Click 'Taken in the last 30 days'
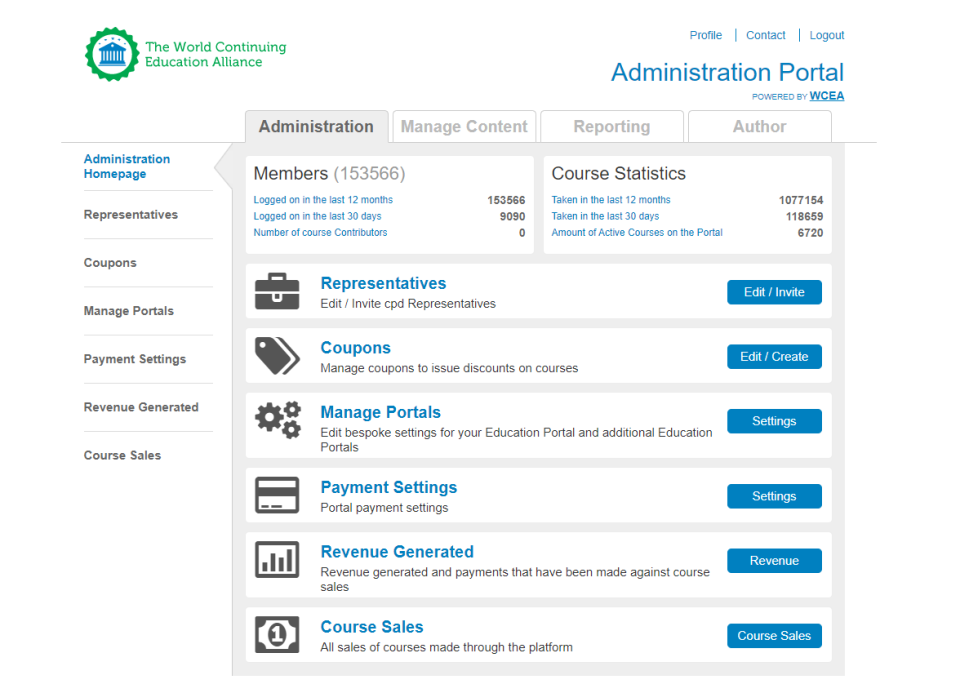 click(606, 216)
